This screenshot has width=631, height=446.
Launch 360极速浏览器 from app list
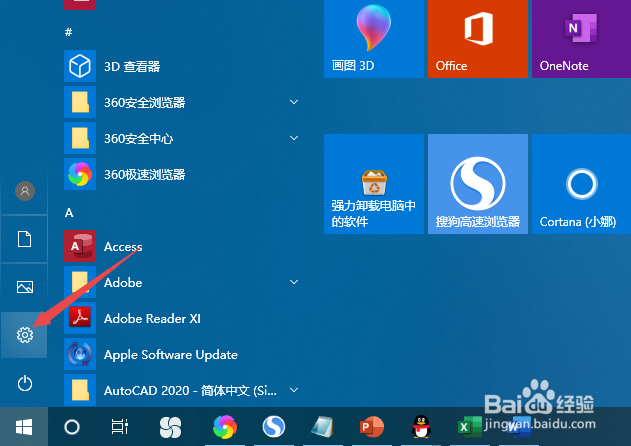point(183,174)
